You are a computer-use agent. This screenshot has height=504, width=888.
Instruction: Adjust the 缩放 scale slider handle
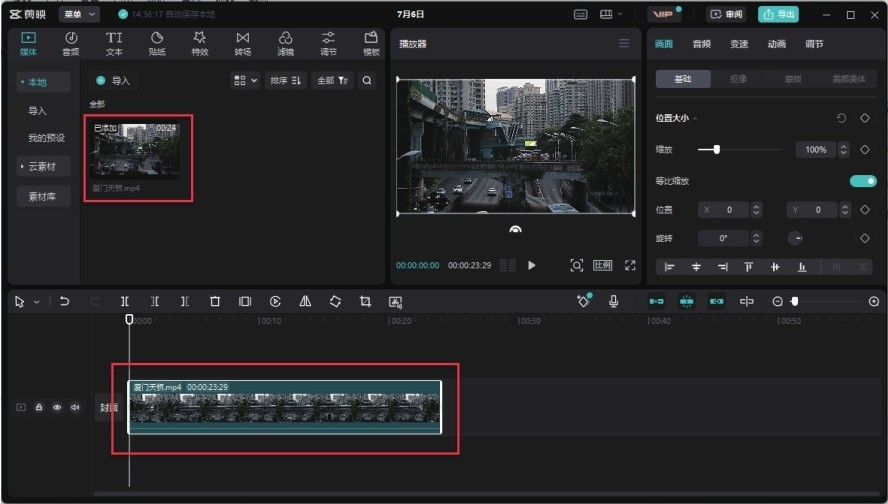click(716, 150)
